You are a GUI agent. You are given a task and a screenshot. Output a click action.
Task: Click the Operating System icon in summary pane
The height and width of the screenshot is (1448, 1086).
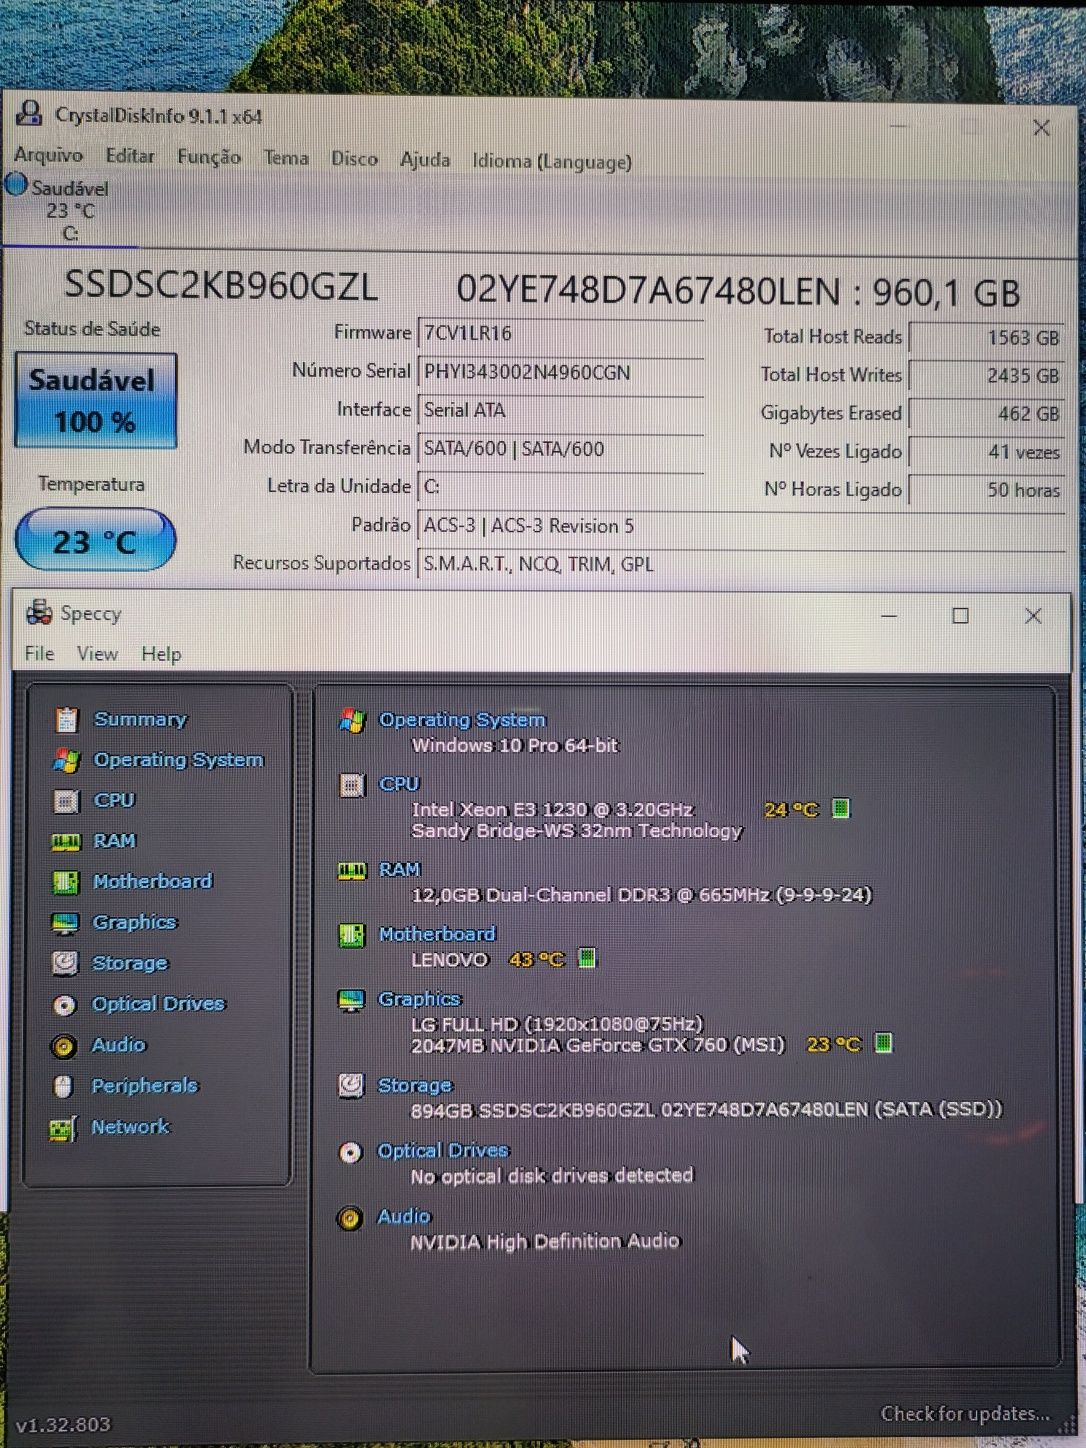[353, 719]
